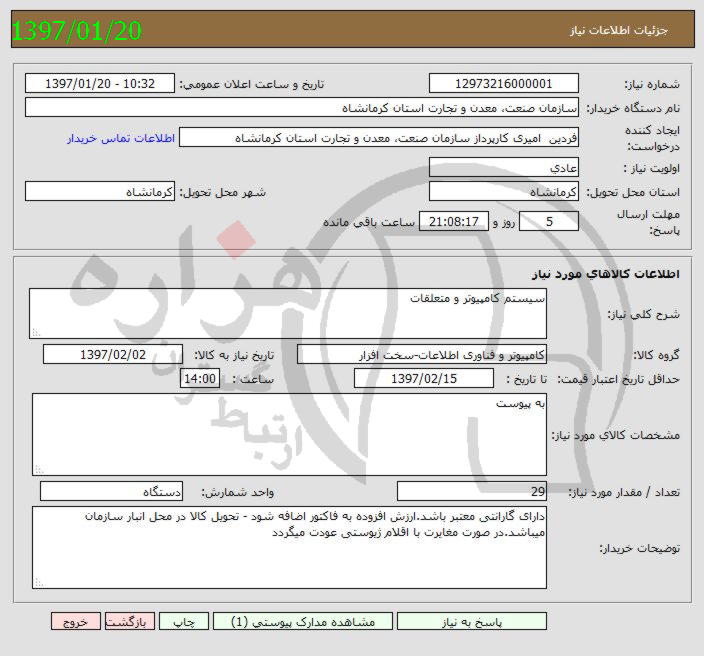Click the resize grip of شرح کلی نیاز box

36,333
